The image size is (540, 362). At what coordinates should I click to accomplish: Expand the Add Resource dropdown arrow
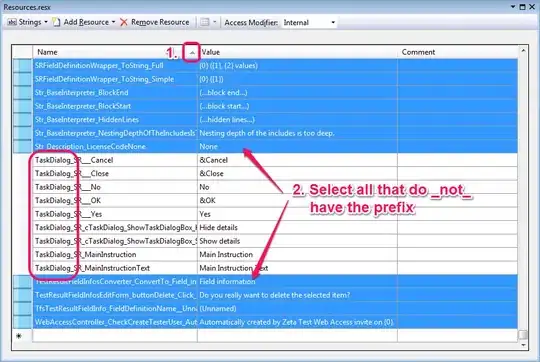[x=113, y=22]
